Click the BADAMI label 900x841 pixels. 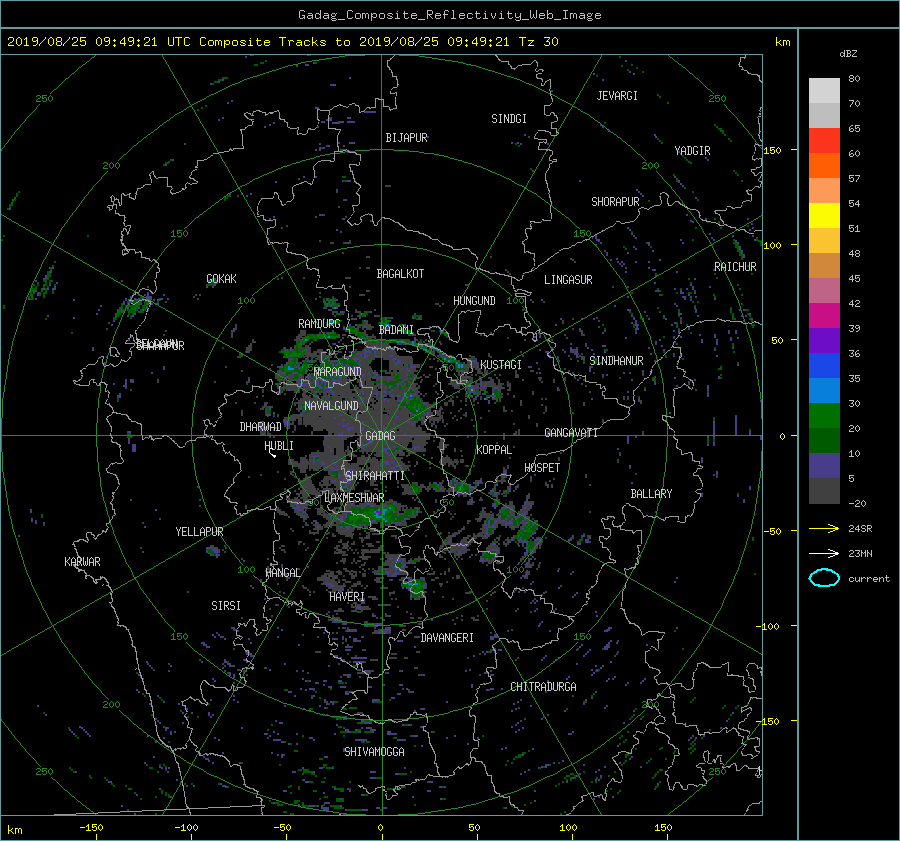coord(396,330)
